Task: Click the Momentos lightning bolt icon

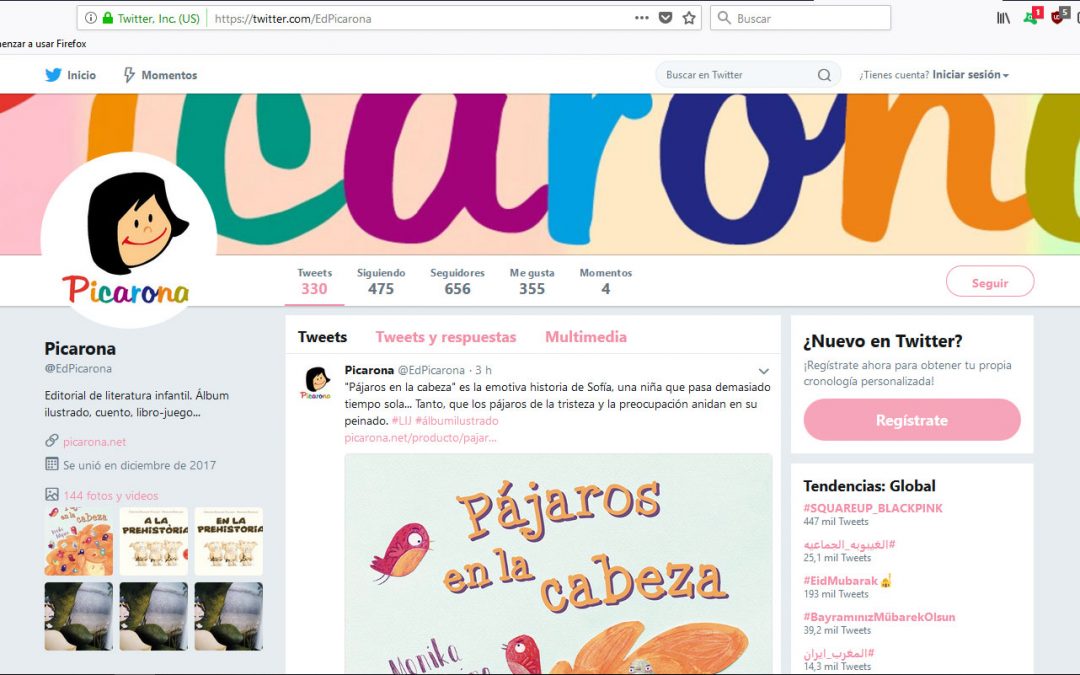Action: (x=129, y=75)
